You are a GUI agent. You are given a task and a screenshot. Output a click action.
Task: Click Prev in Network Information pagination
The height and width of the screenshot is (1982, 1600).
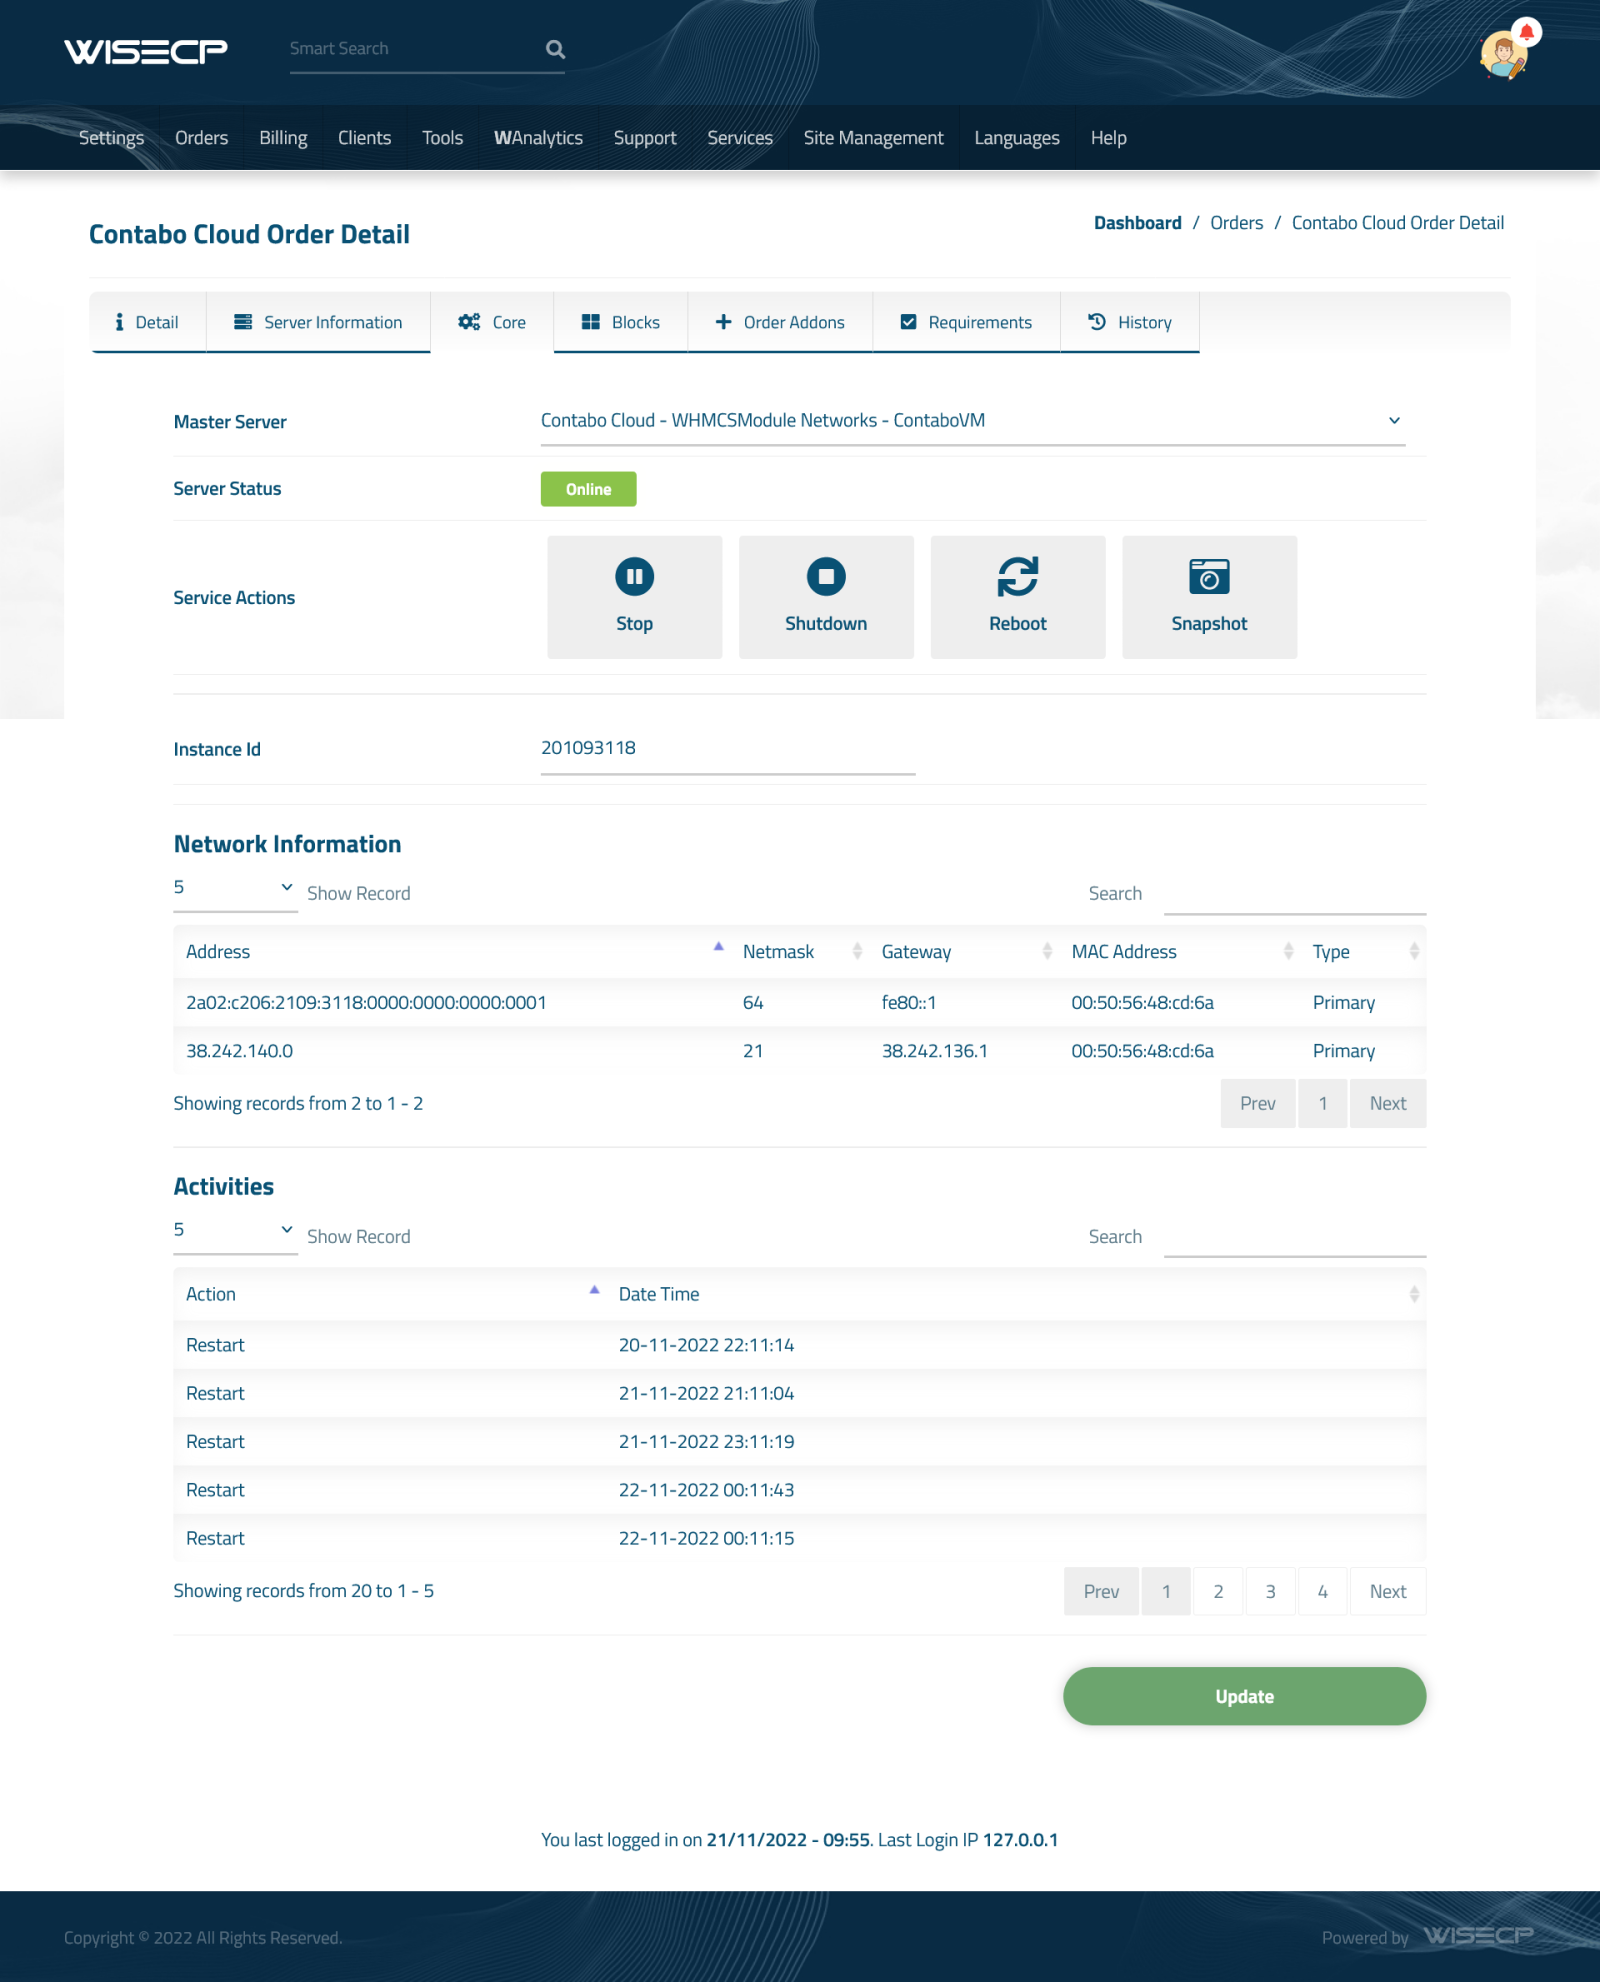coord(1258,1103)
